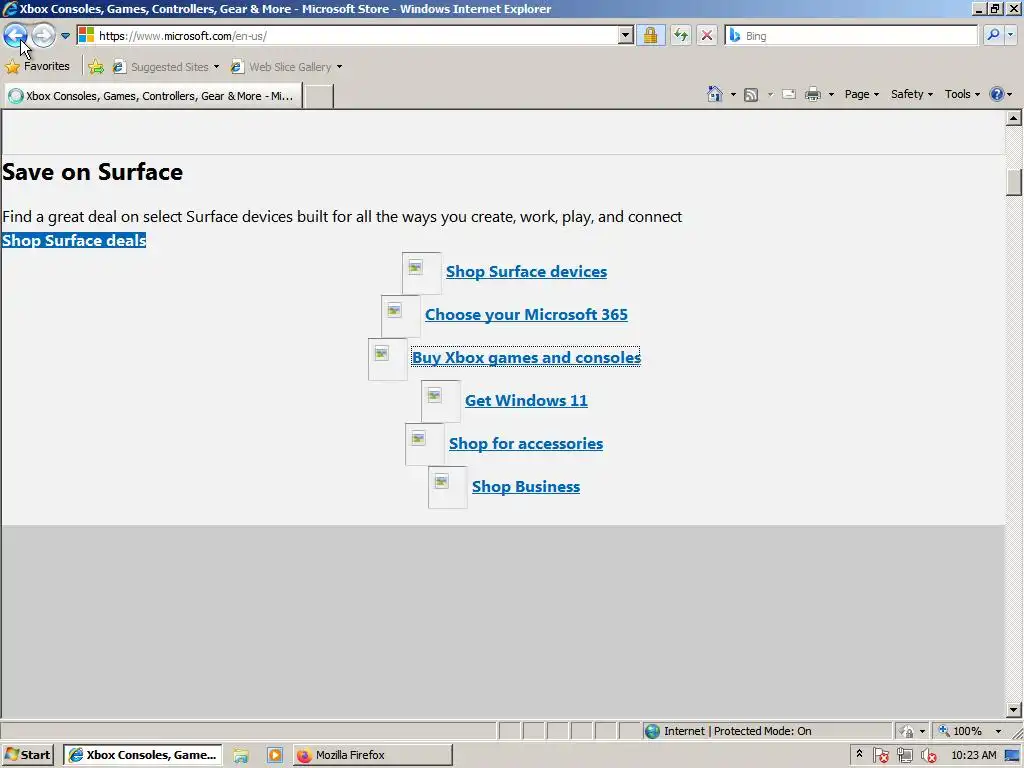Go back using the Back arrow button
Viewport: 1024px width, 768px height.
[x=15, y=35]
